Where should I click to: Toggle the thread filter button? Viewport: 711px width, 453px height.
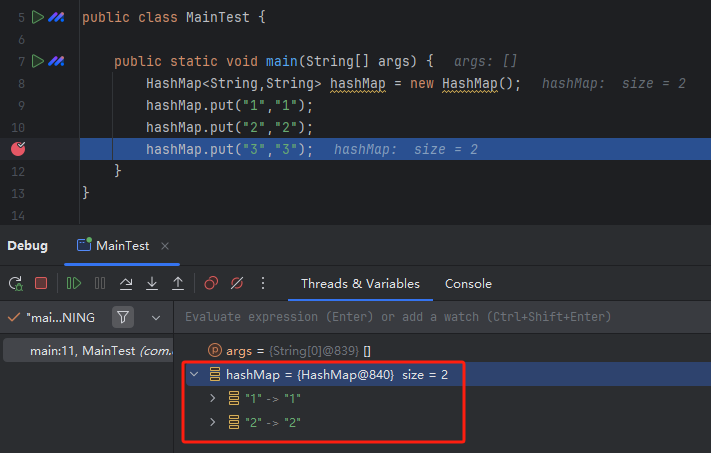click(x=123, y=317)
